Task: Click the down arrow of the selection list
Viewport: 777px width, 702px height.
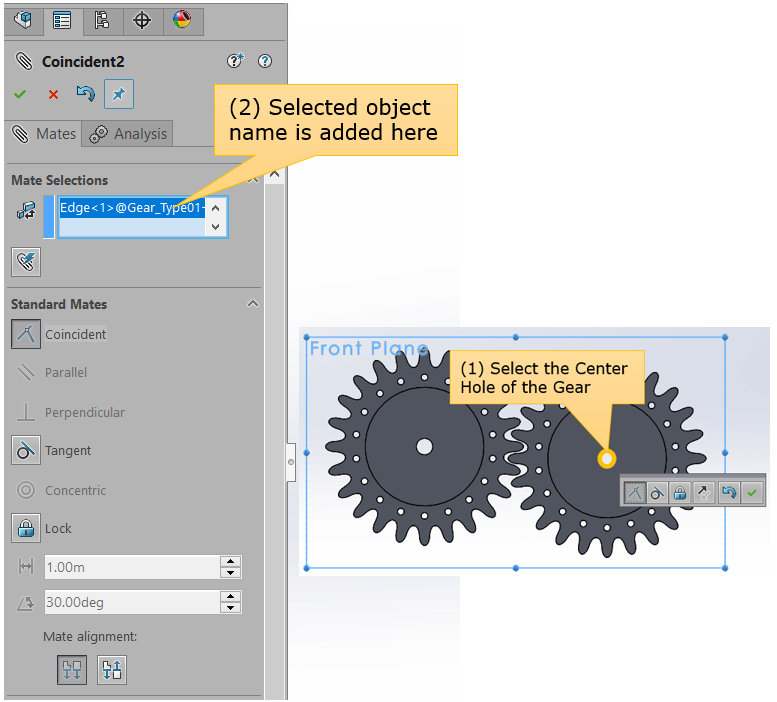Action: pyautogui.click(x=216, y=227)
